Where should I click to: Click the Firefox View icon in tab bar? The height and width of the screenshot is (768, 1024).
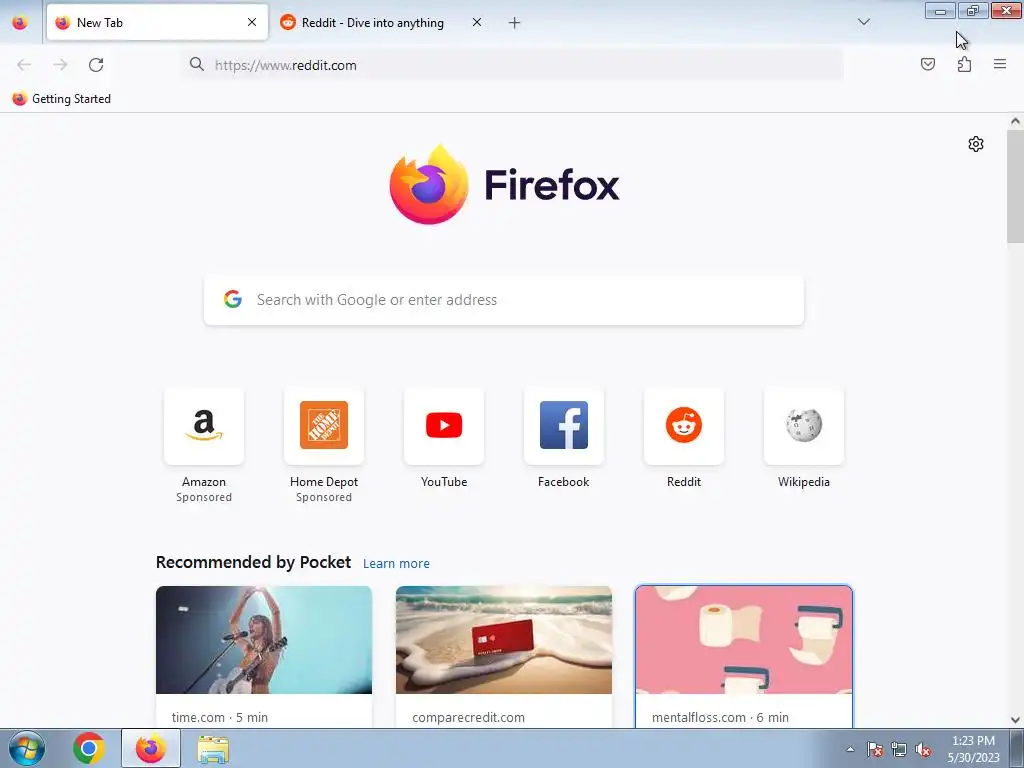tap(20, 23)
